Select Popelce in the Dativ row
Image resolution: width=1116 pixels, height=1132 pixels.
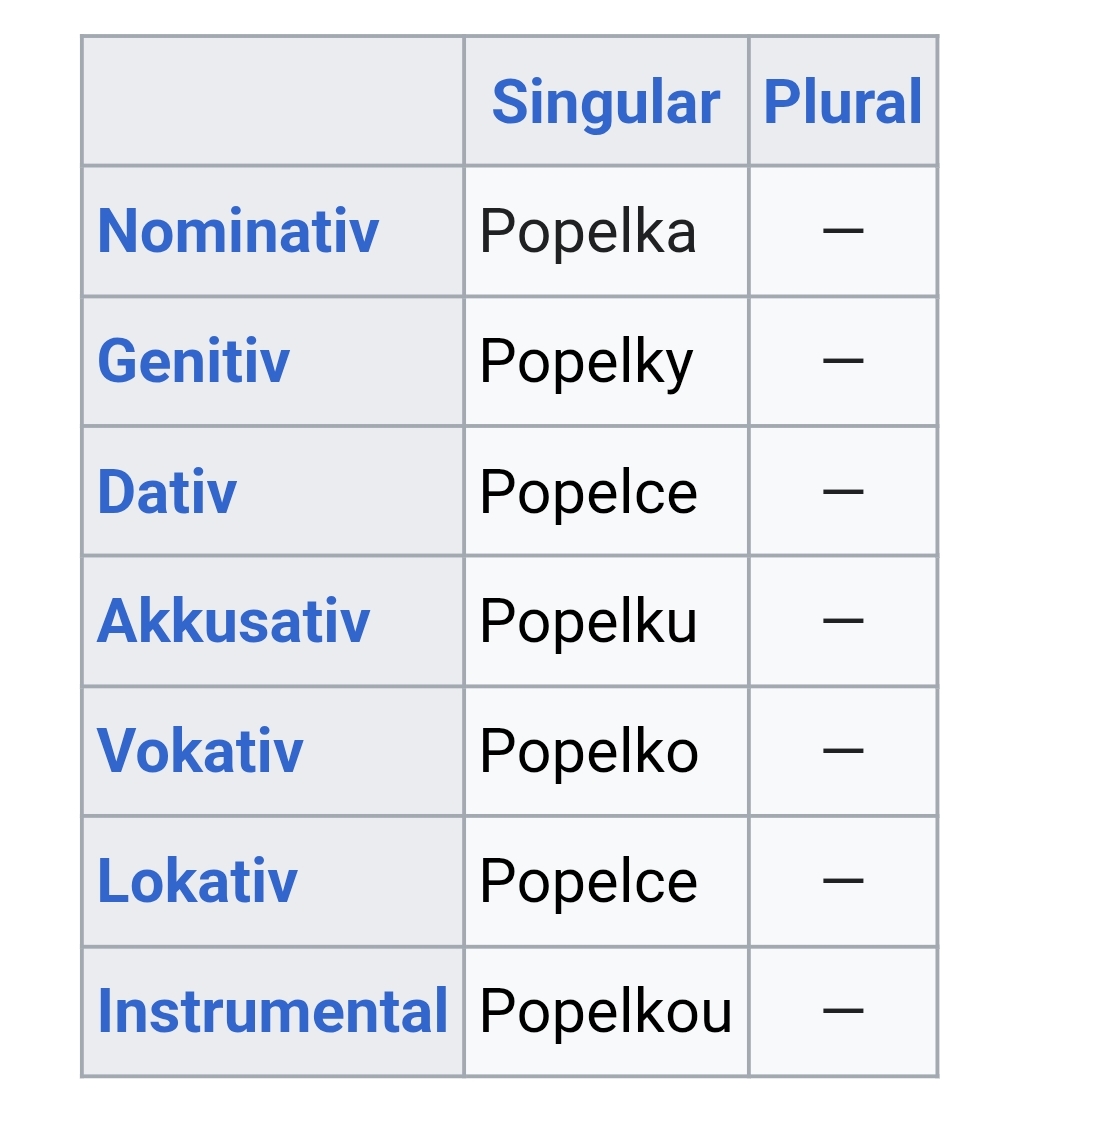point(588,492)
